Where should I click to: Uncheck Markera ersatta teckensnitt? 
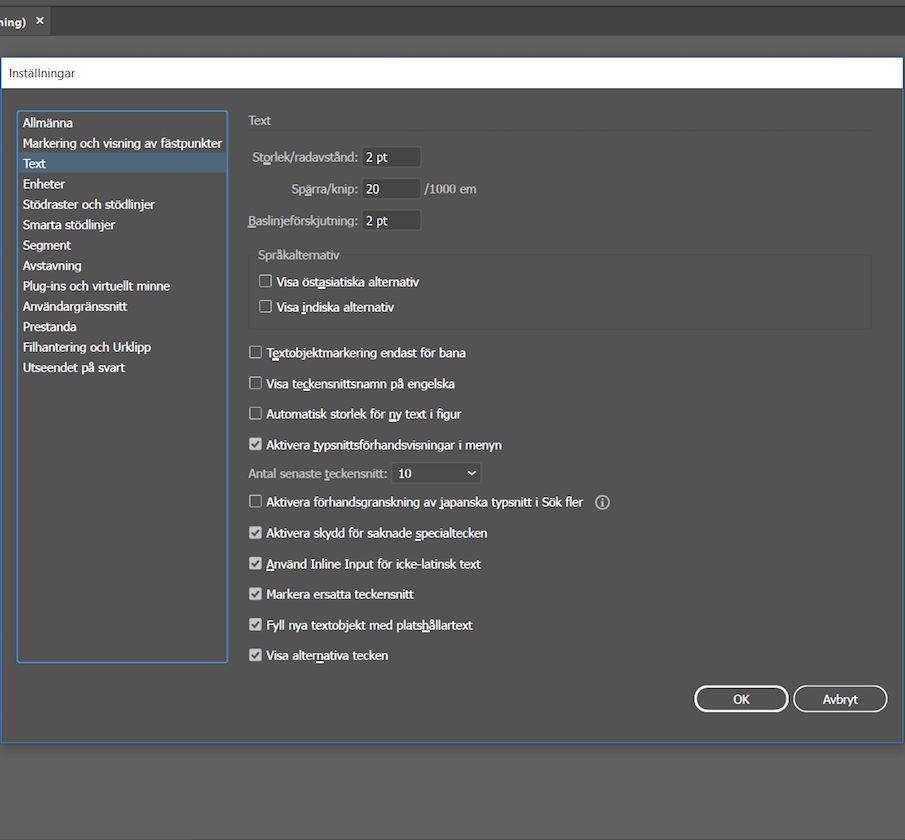click(255, 594)
